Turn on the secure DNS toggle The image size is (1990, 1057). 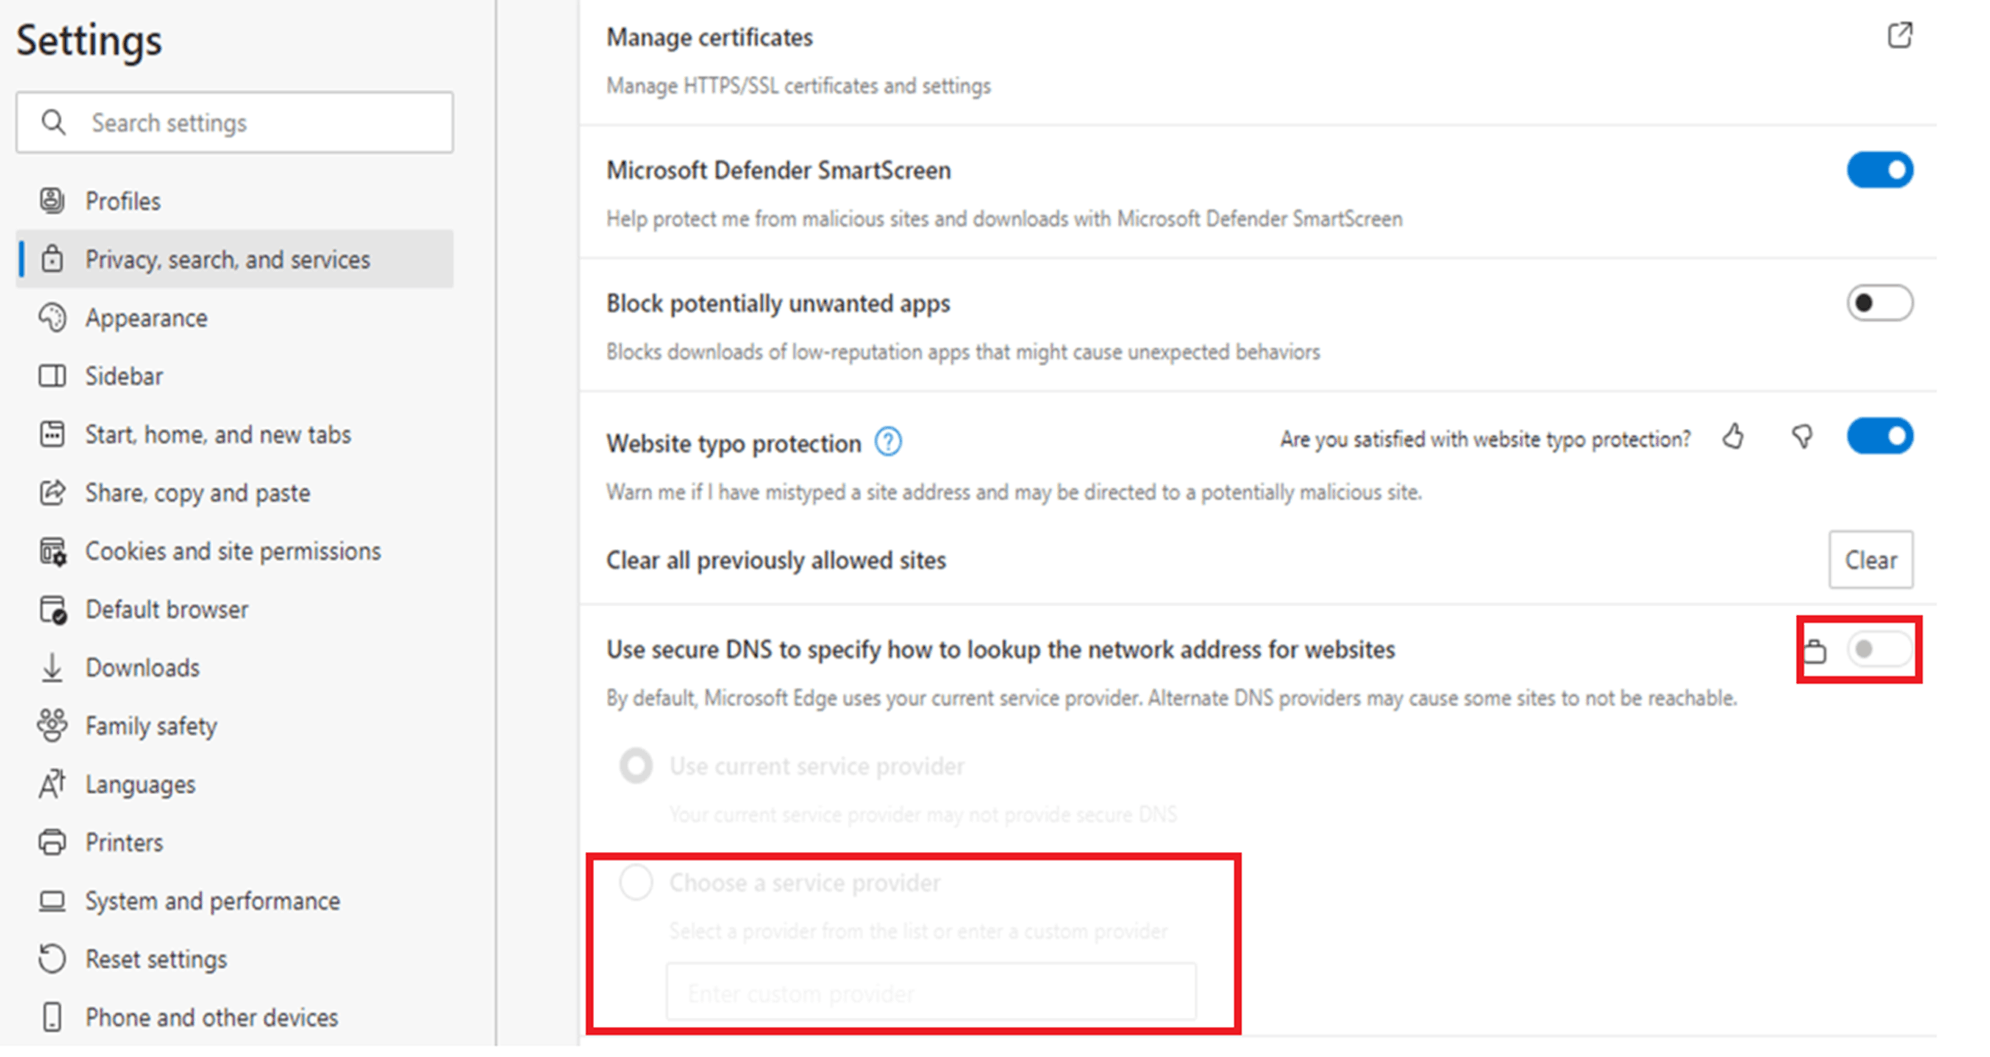(x=1878, y=649)
